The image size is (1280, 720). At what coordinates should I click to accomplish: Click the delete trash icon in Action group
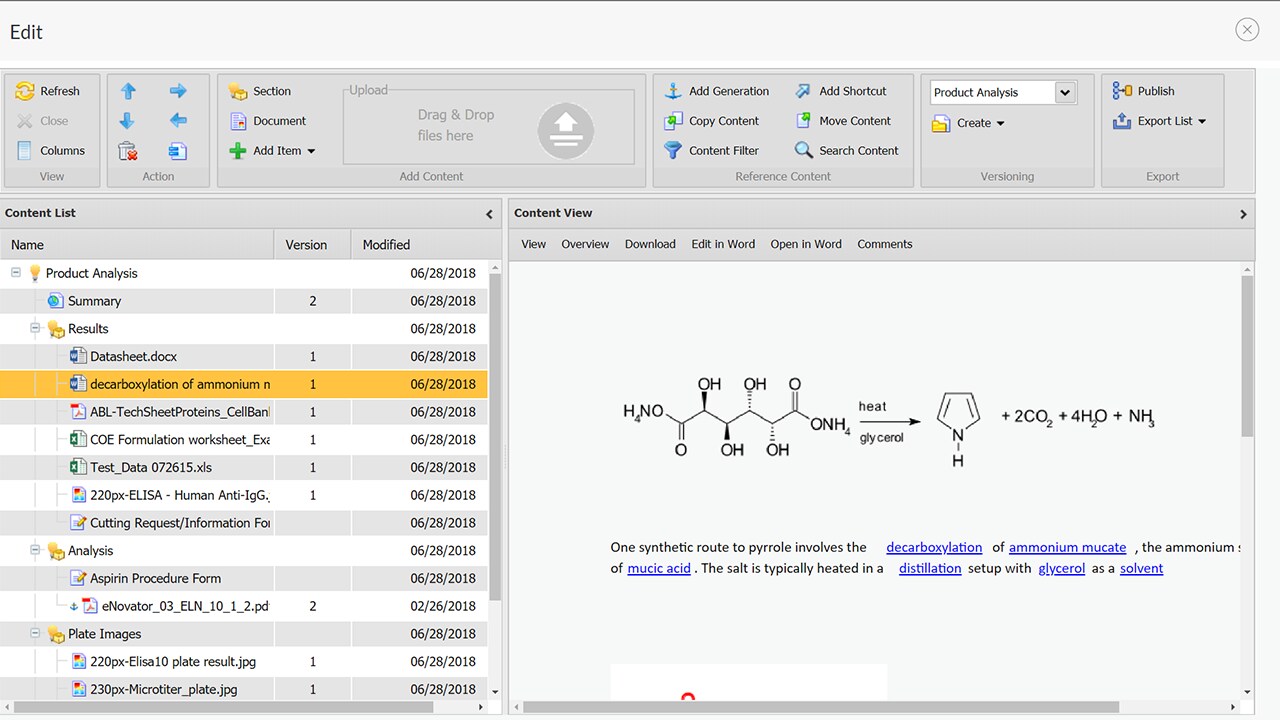point(128,151)
